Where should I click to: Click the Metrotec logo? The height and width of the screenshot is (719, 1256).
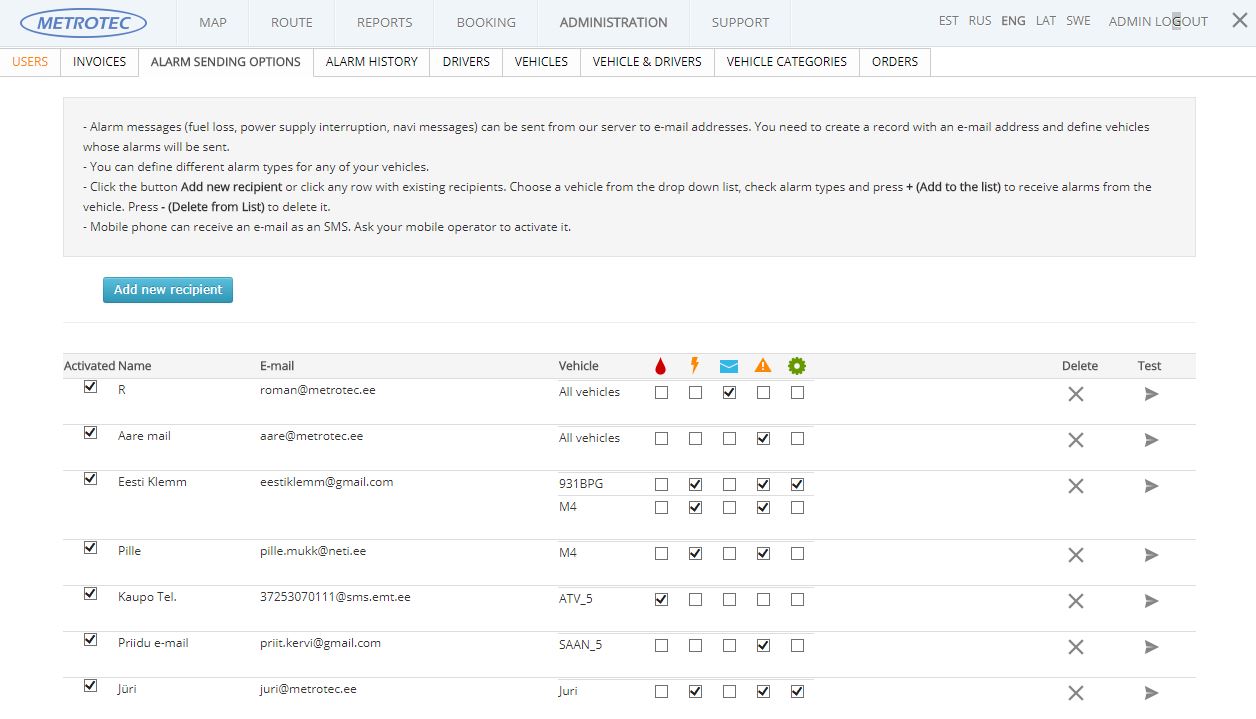(84, 22)
